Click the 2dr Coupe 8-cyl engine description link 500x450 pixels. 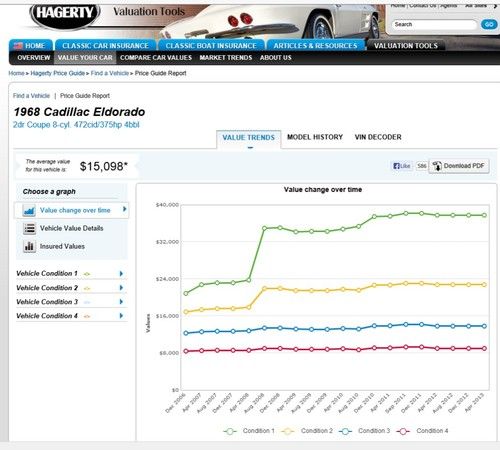(76, 125)
